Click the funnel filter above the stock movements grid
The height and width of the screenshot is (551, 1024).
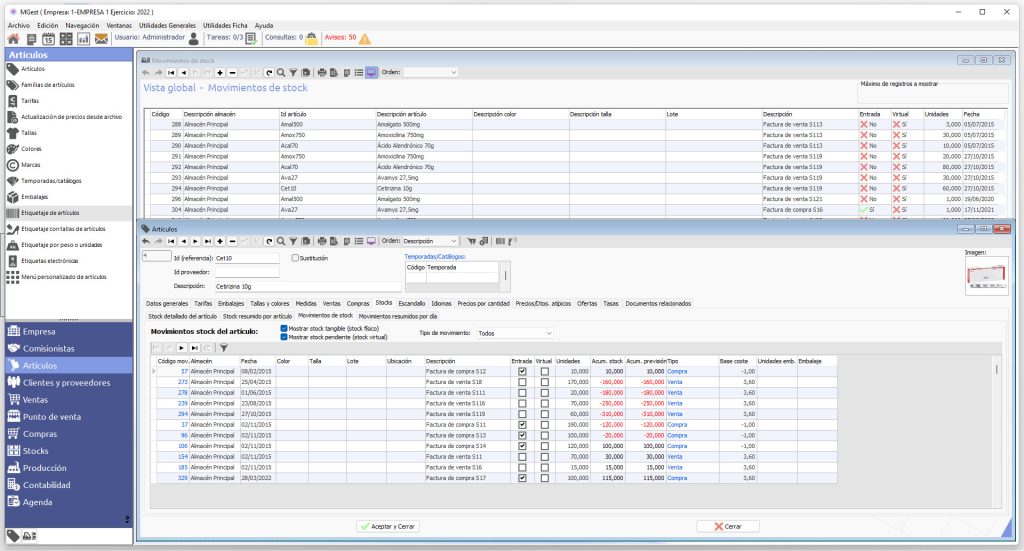[x=223, y=348]
